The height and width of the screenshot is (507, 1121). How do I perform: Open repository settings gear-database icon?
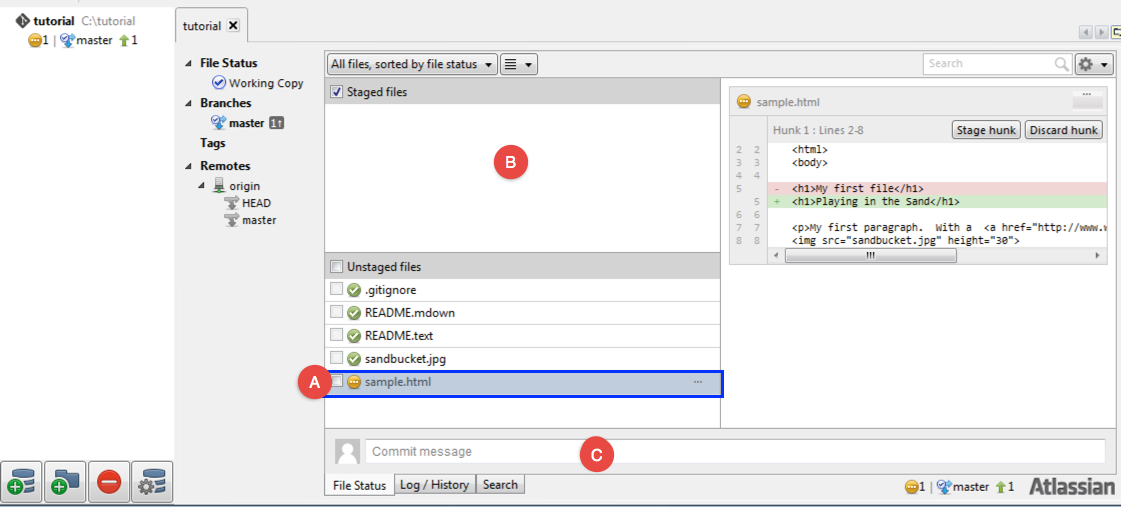point(152,483)
